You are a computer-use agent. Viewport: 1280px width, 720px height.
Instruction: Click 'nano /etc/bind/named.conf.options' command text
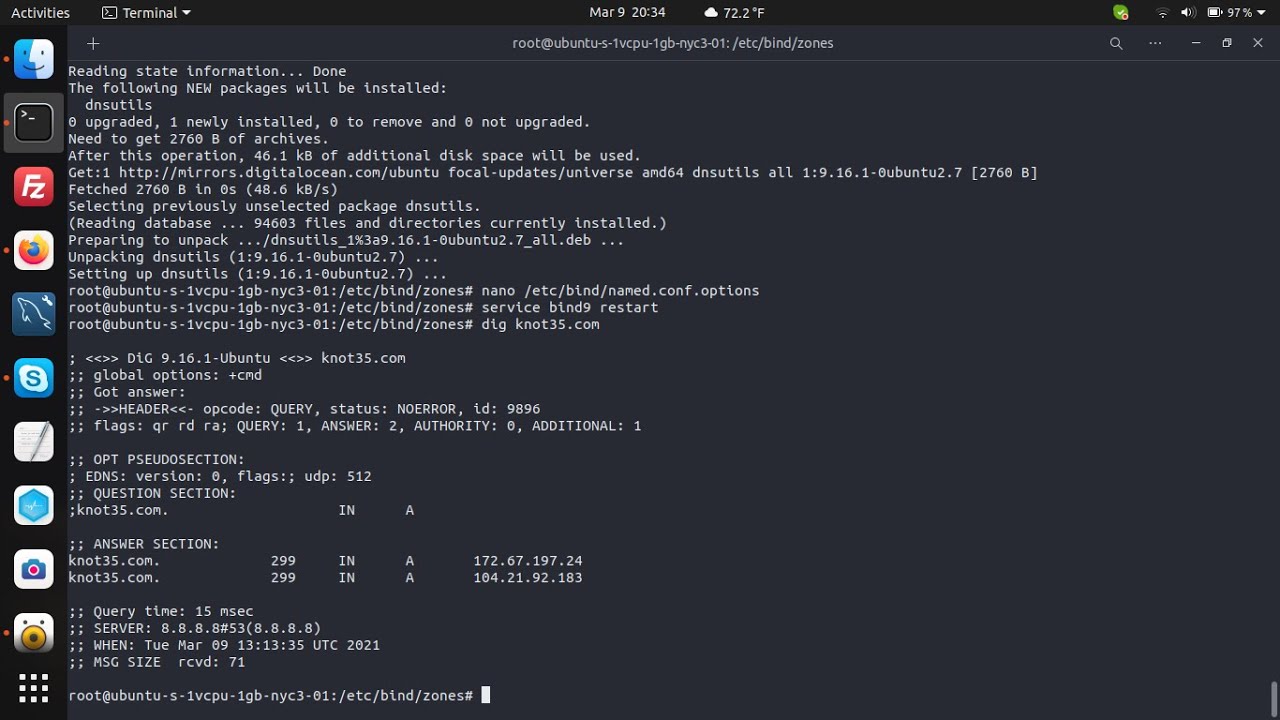click(620, 290)
